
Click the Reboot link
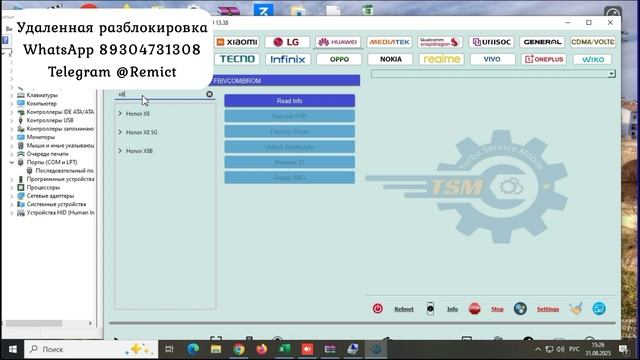tap(404, 309)
